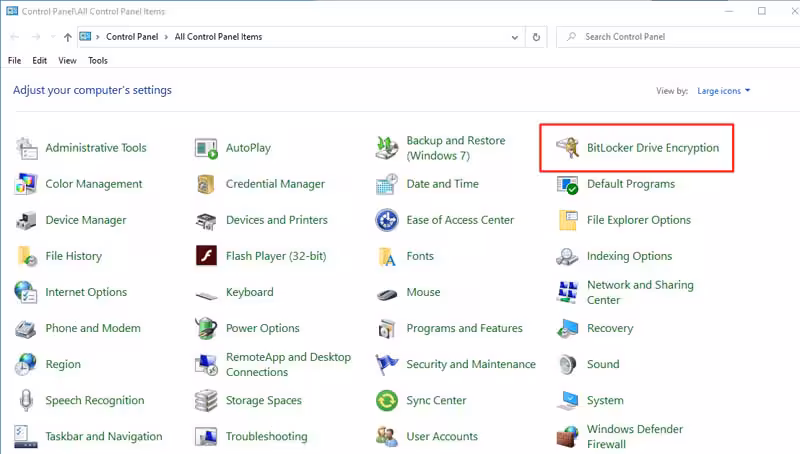This screenshot has width=800, height=454.
Task: Open Power Options battery icon
Action: coord(206,329)
